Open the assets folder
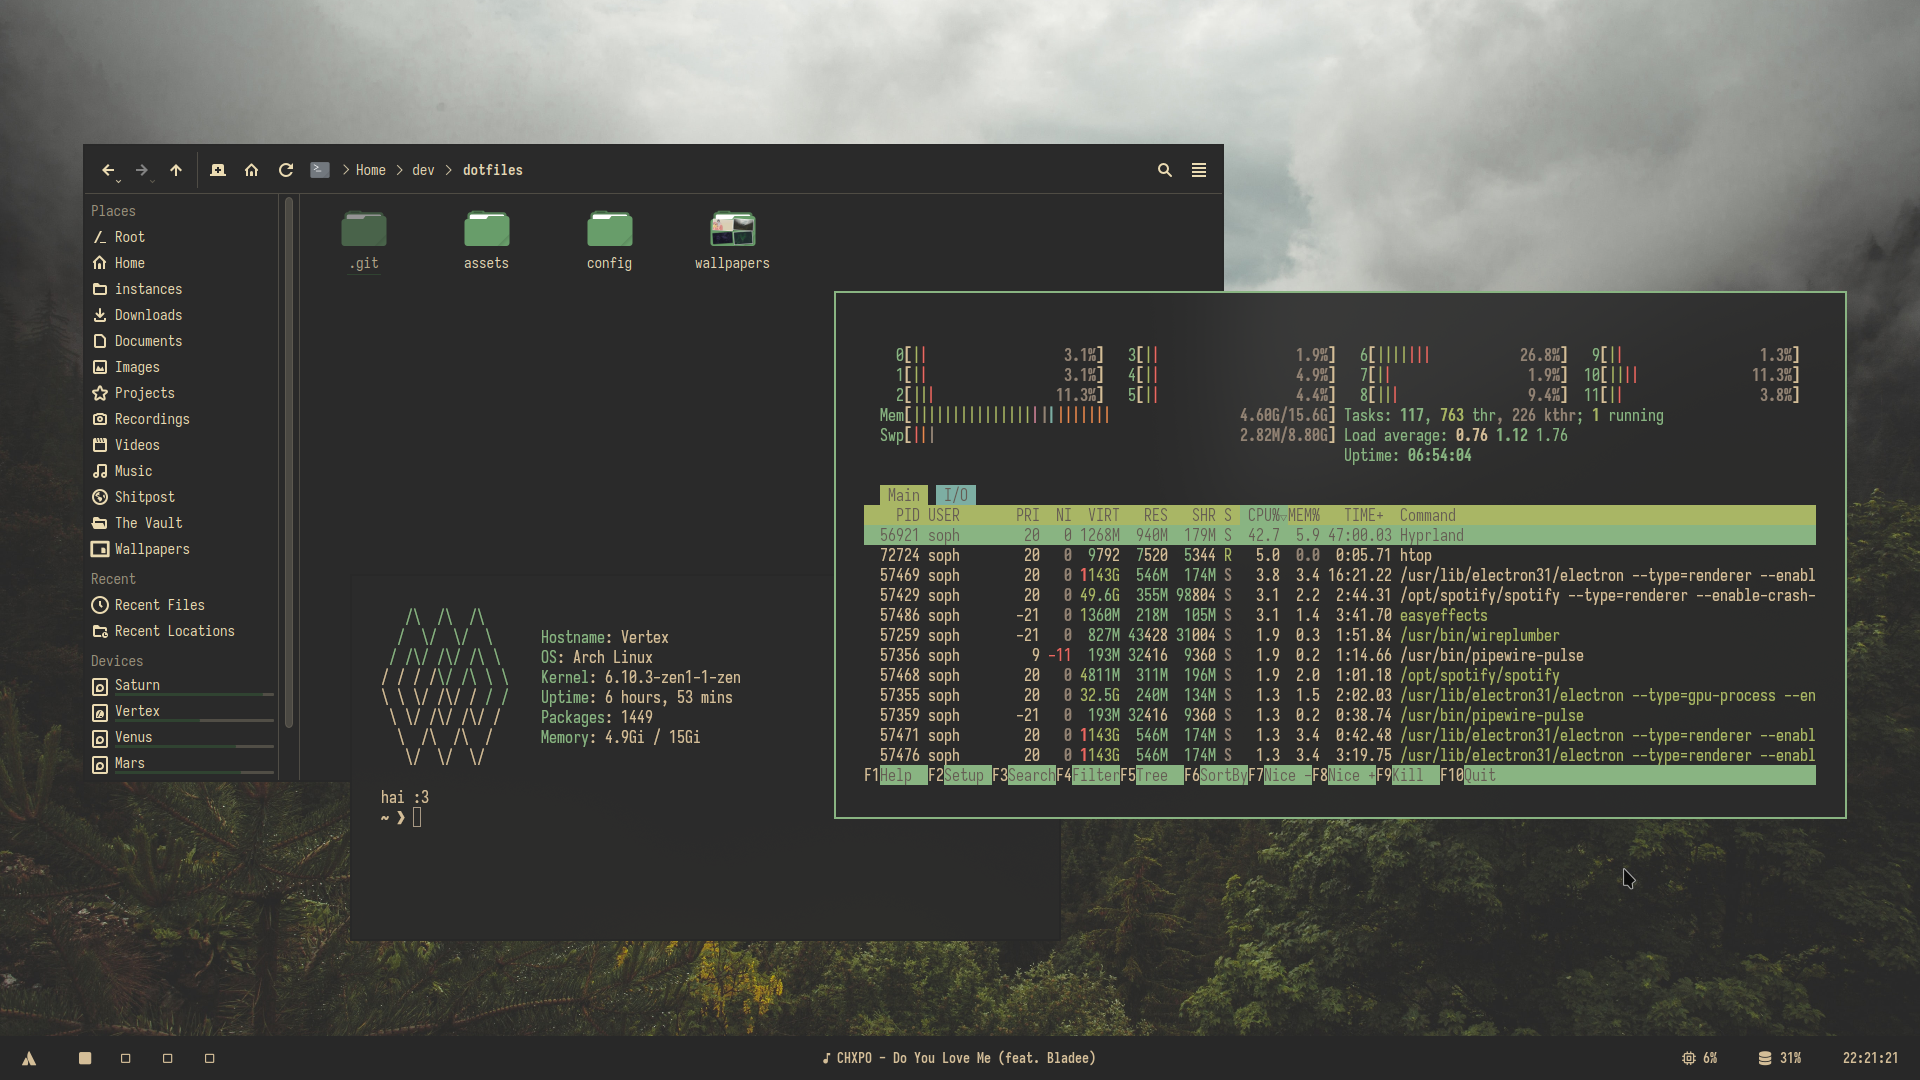Image resolution: width=1920 pixels, height=1080 pixels. [x=486, y=241]
